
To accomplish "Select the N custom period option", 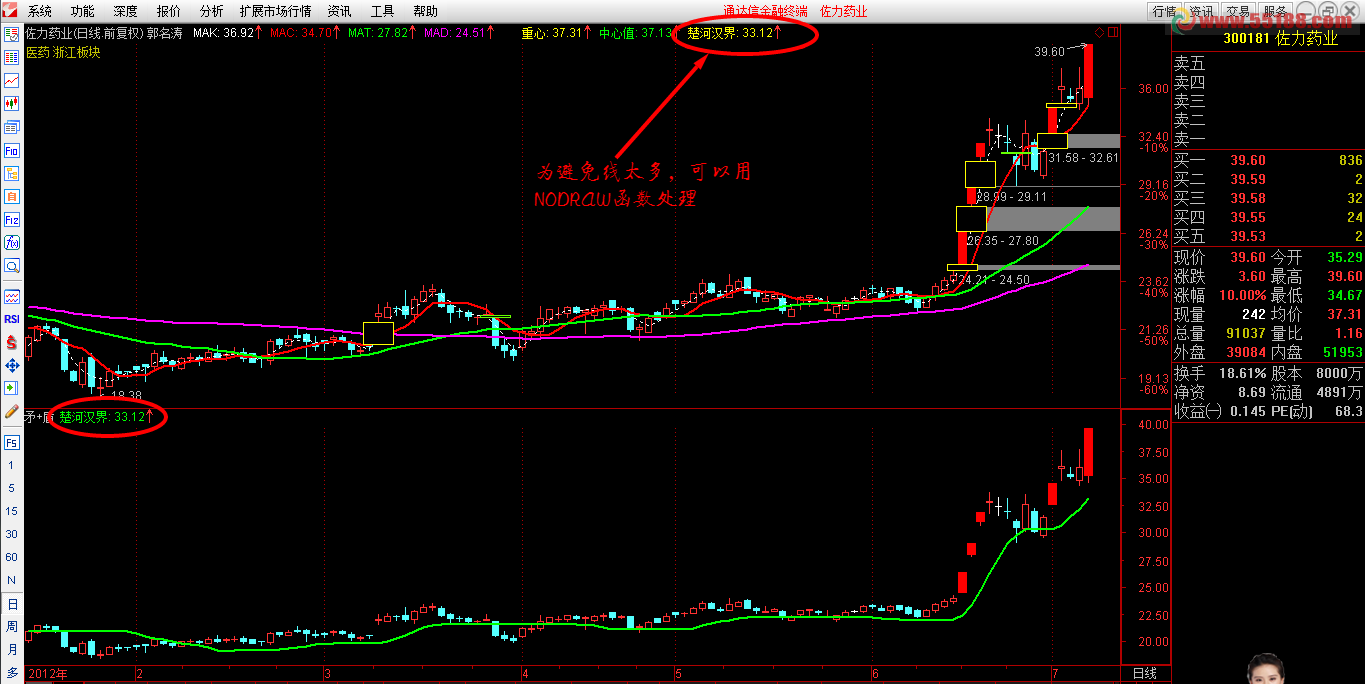I will pos(12,581).
